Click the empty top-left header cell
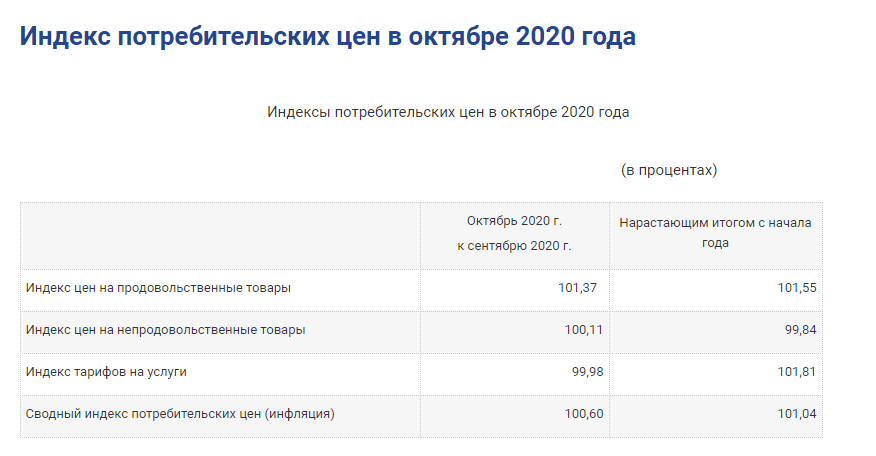 pos(221,236)
